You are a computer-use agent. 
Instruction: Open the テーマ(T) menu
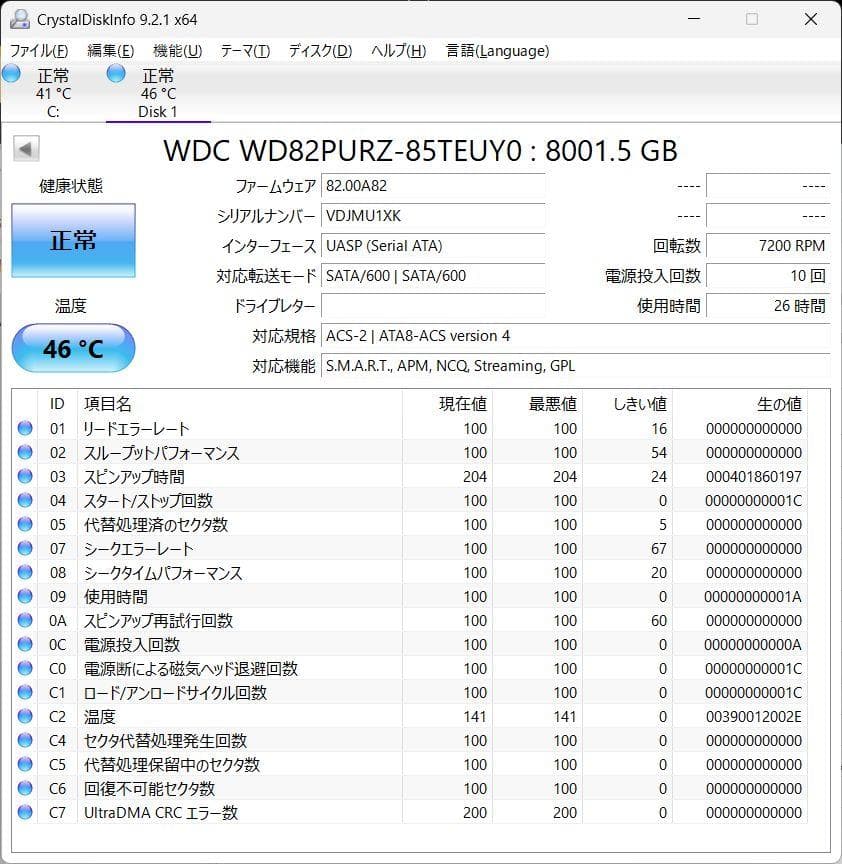[245, 51]
